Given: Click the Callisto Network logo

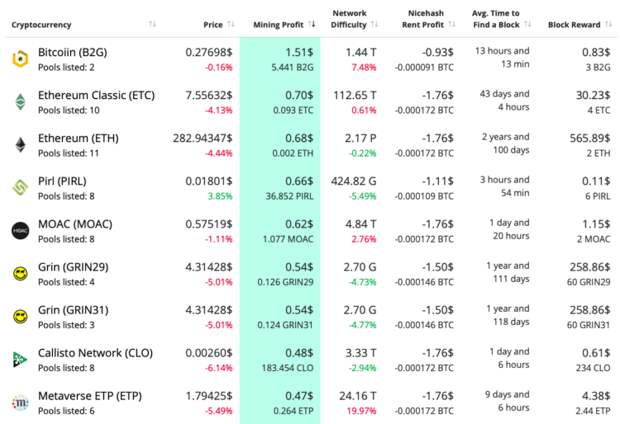Looking at the screenshot, I should coord(20,359).
